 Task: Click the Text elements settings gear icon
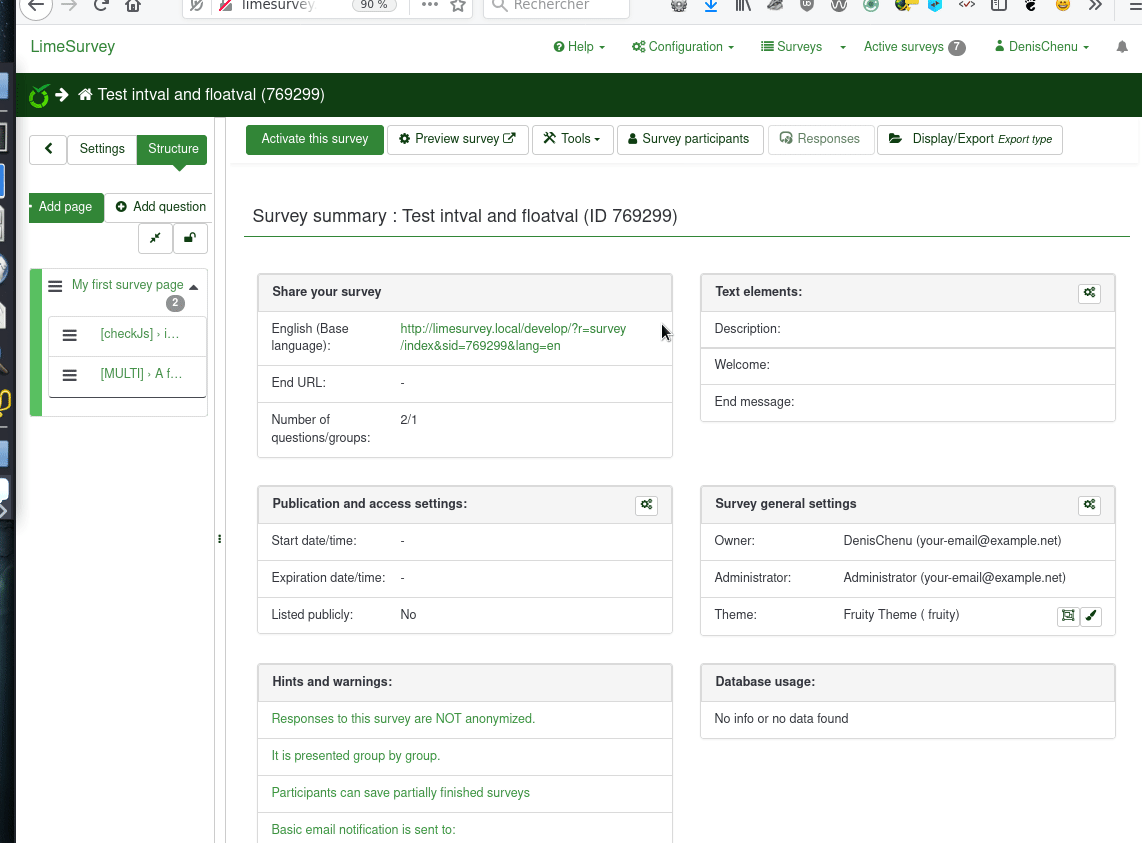point(1089,293)
